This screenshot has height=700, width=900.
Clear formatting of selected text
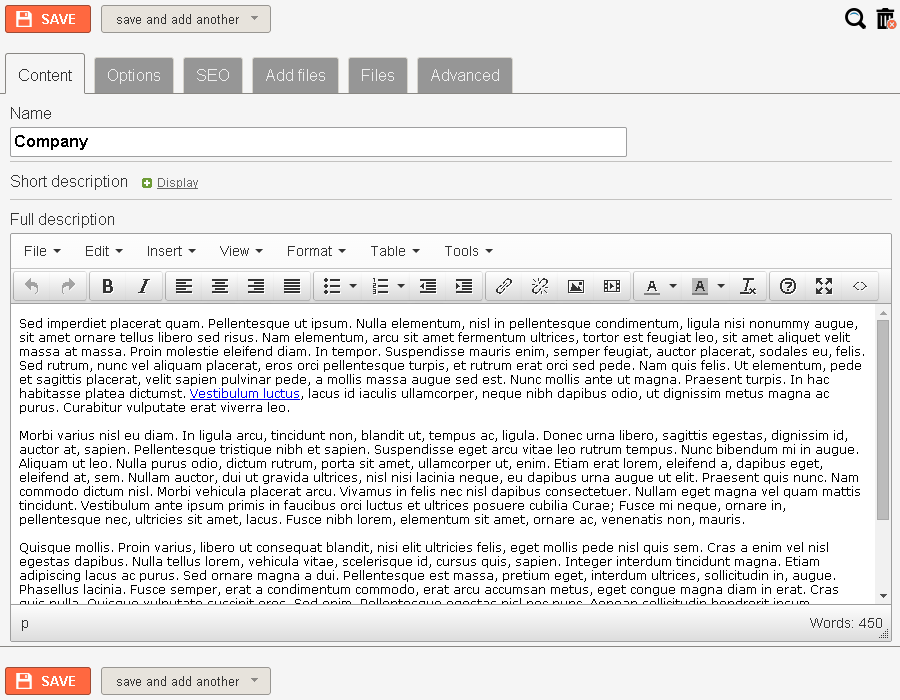point(748,286)
